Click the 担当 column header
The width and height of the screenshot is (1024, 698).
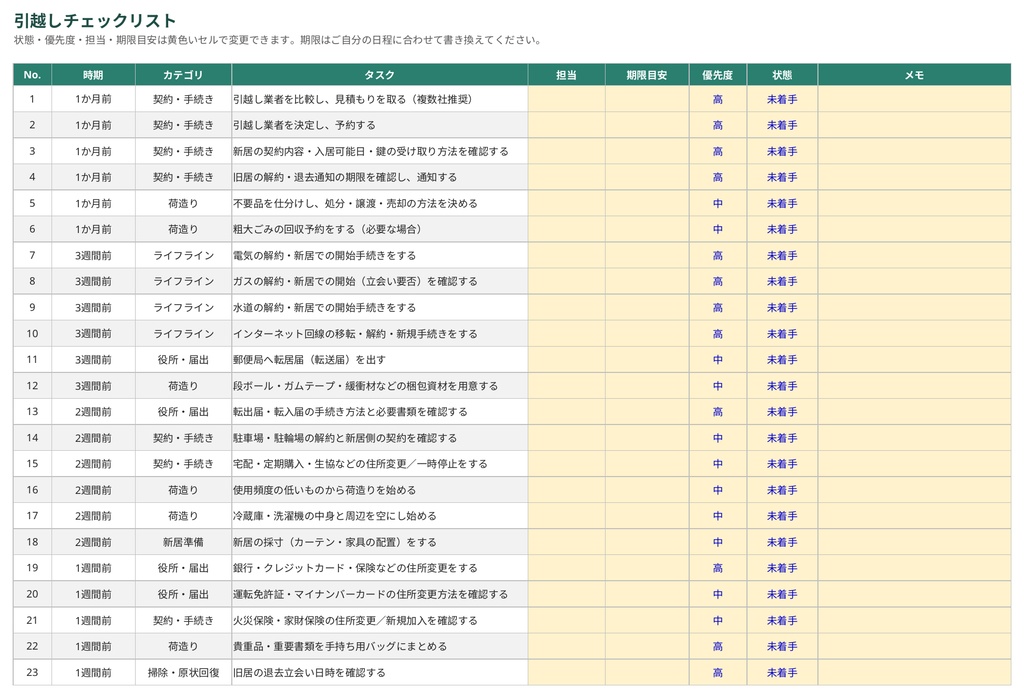(566, 75)
